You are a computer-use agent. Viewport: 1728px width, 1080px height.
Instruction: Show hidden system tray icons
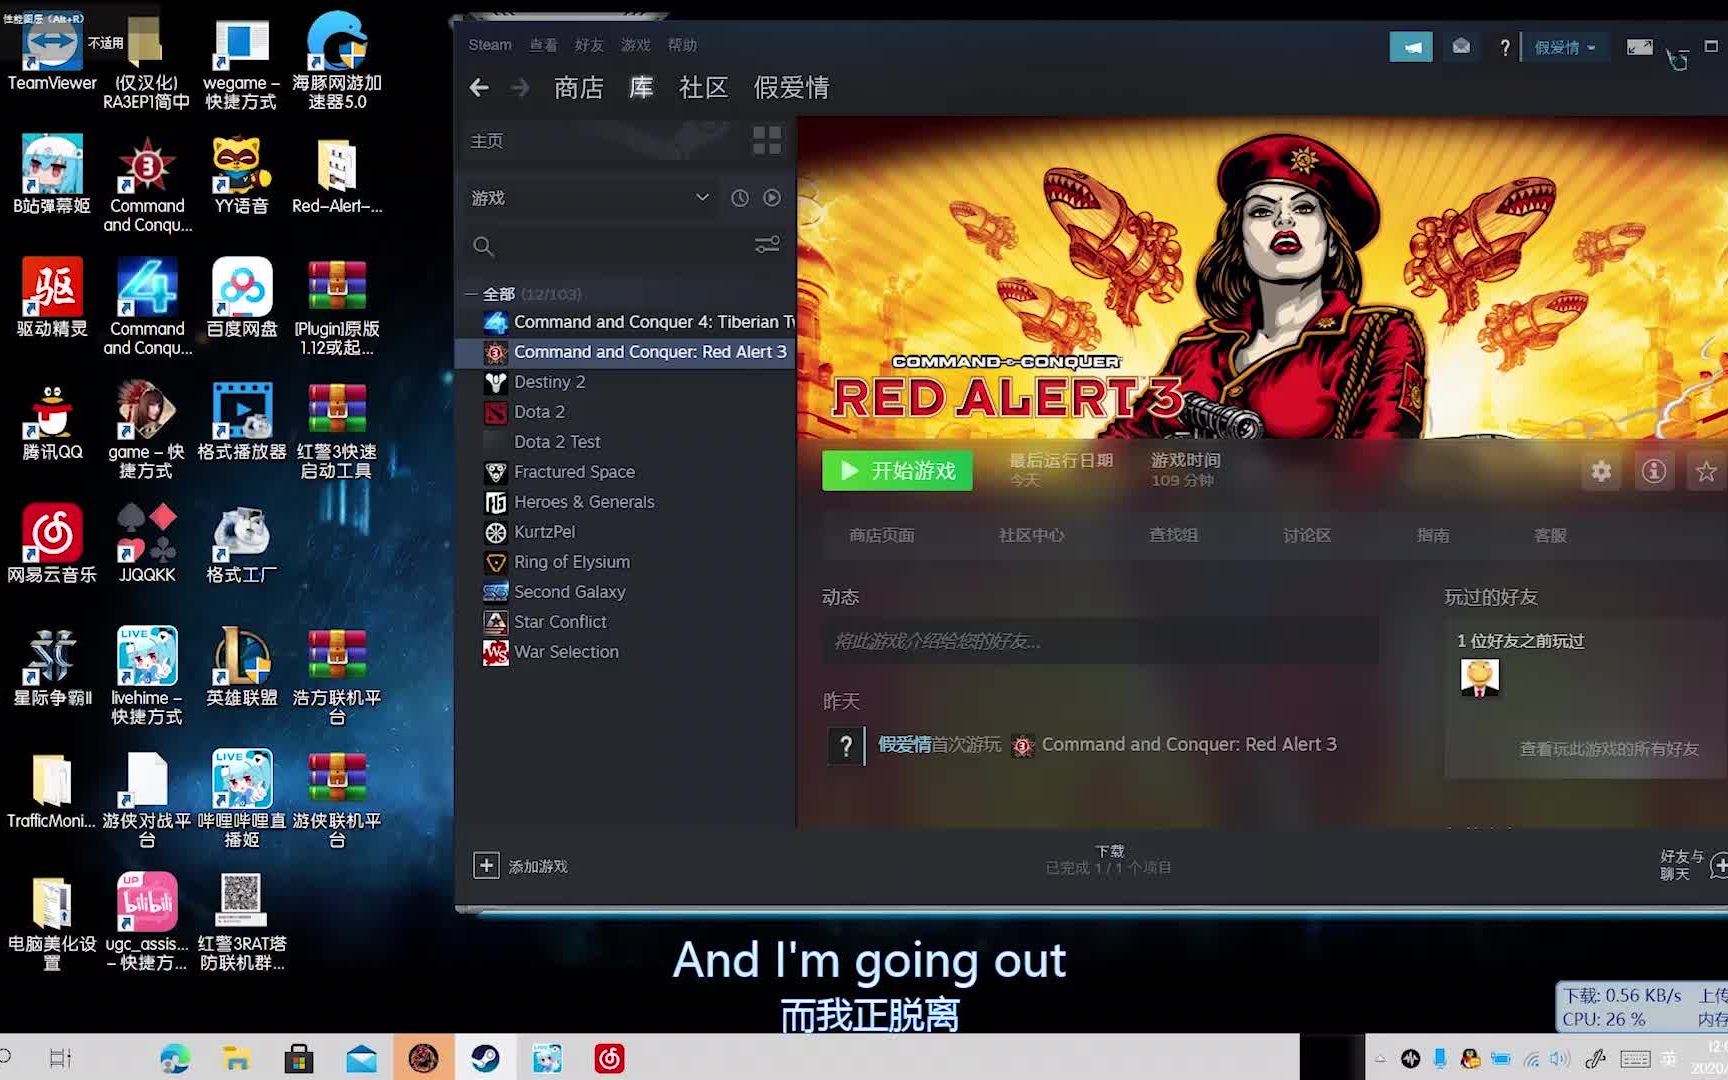tap(1380, 1058)
